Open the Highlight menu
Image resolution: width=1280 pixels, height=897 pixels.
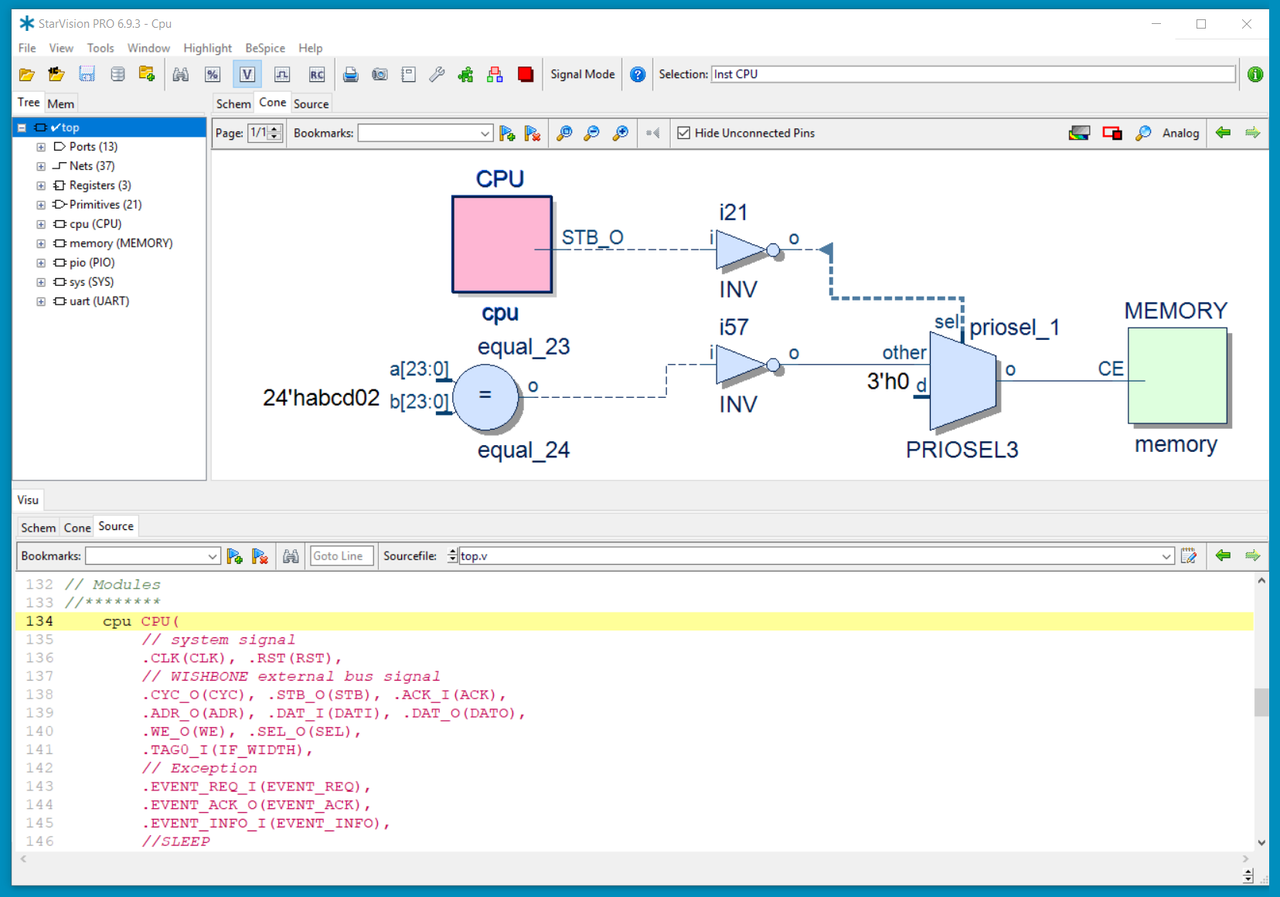coord(207,48)
